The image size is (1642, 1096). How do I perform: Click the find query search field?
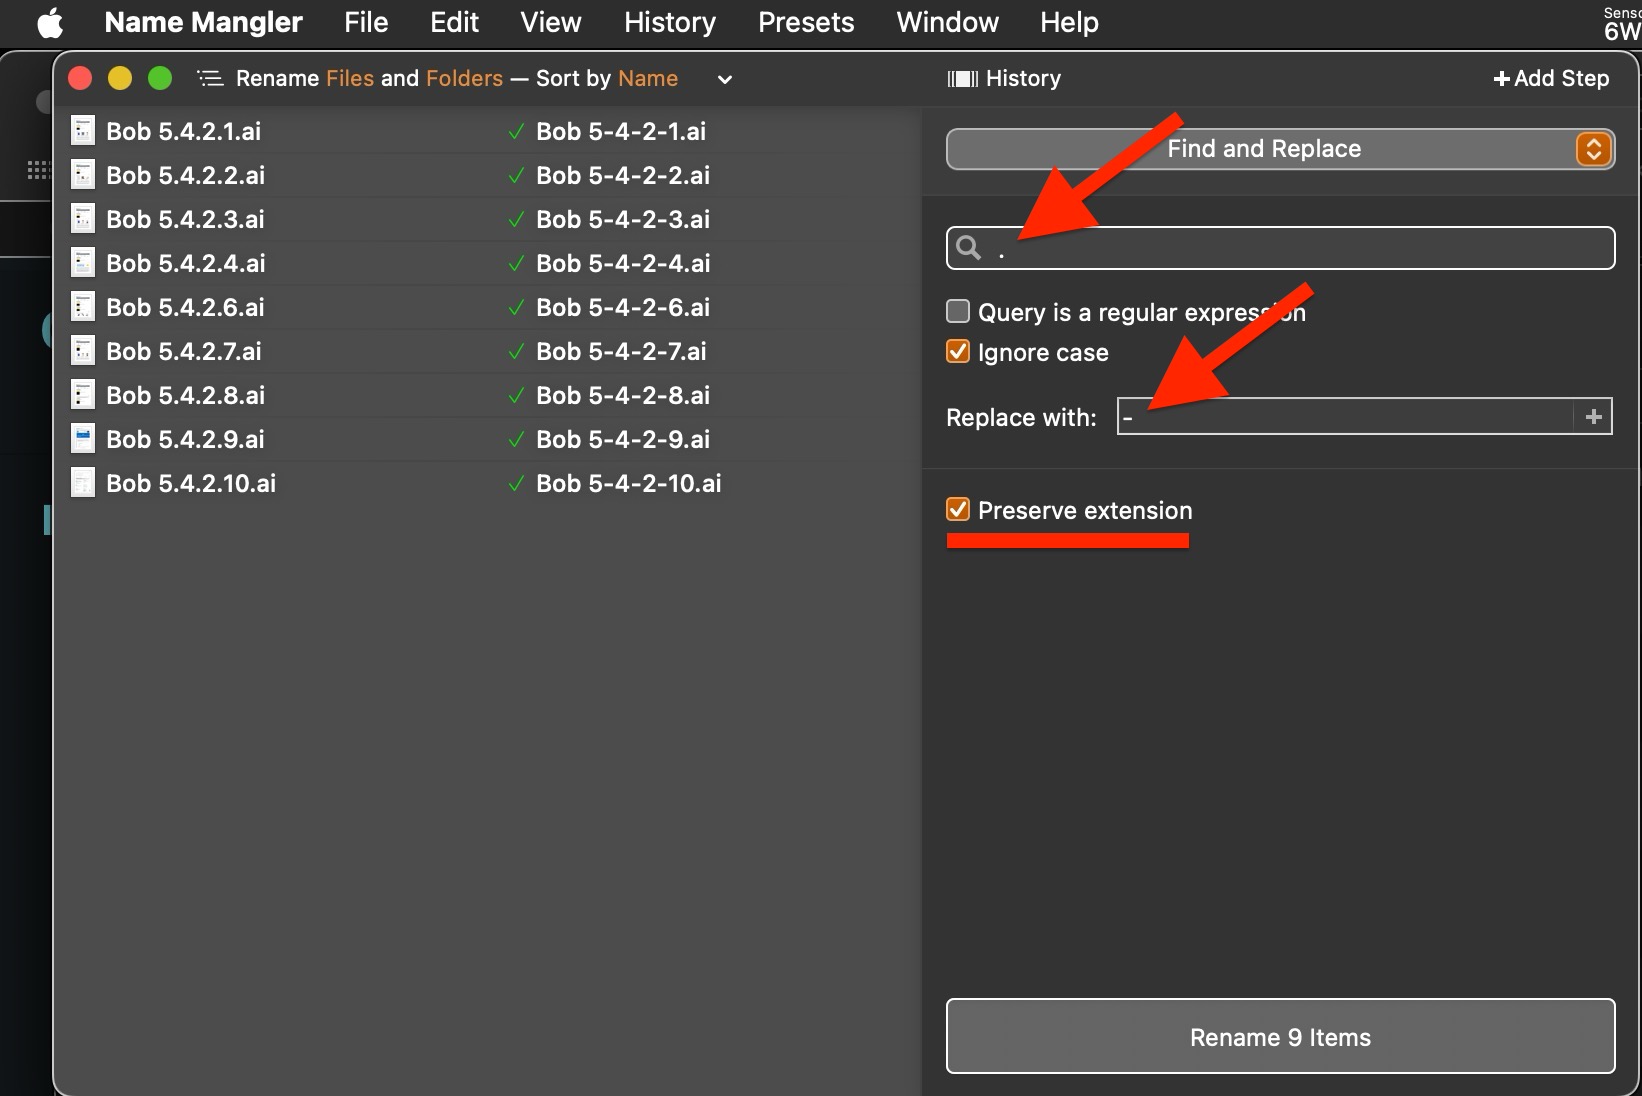pos(1280,248)
